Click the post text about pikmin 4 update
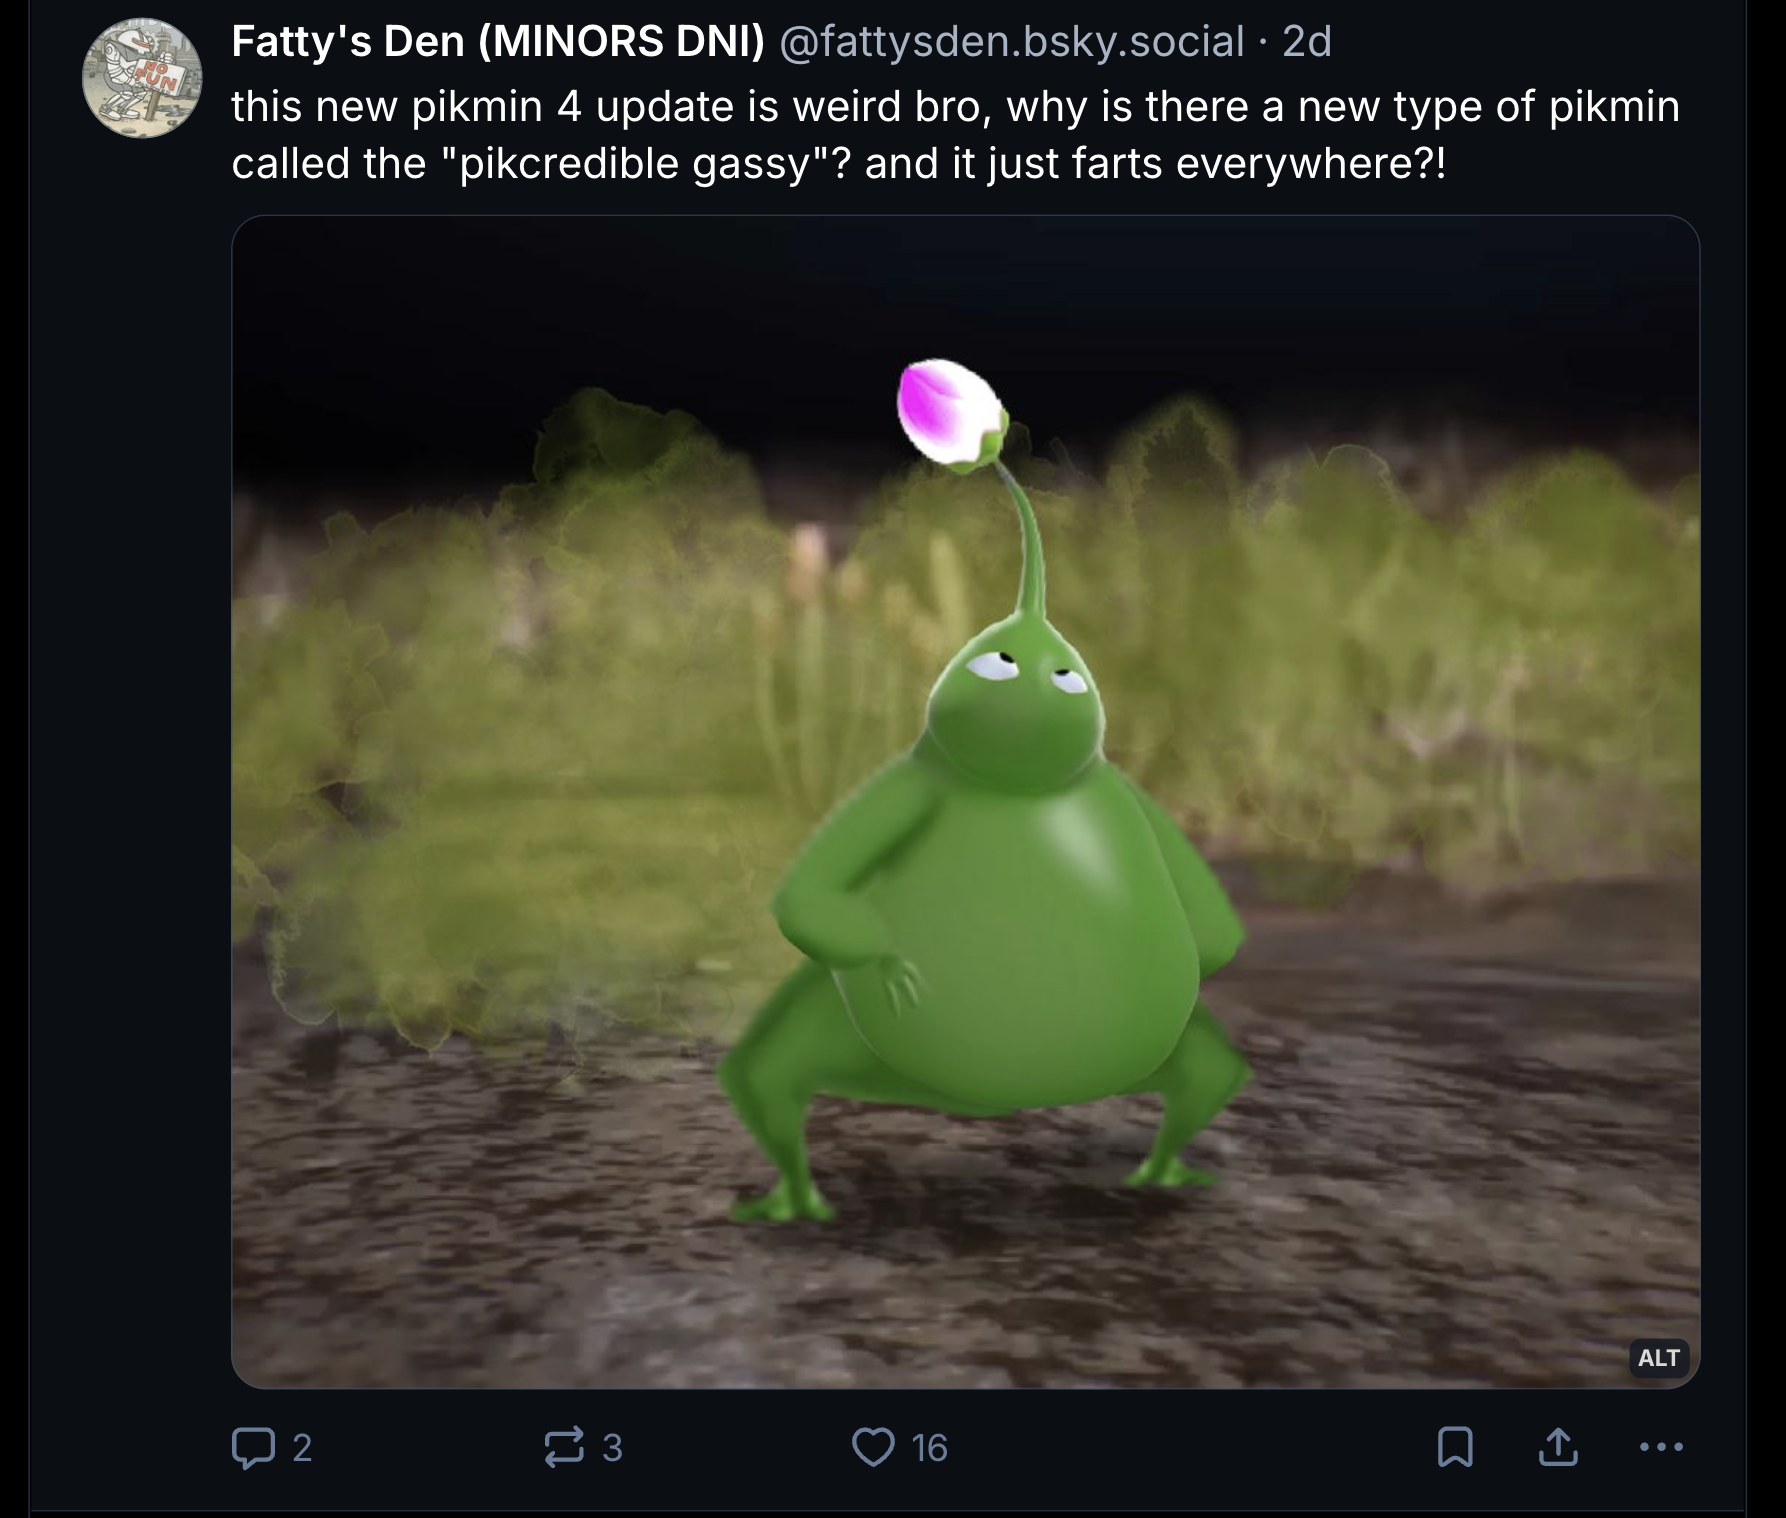 point(954,107)
